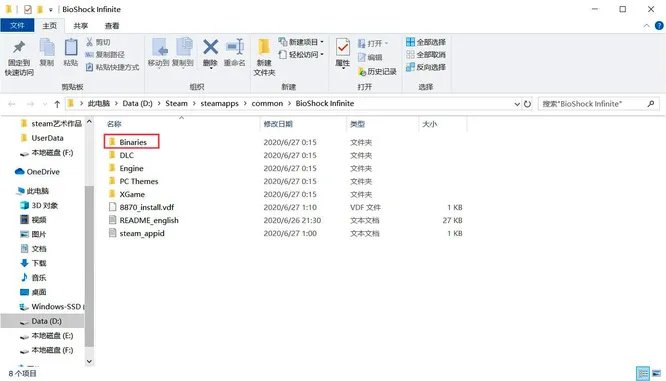
Task: Click Paste shortcut in the ribbon
Action: coord(113,67)
